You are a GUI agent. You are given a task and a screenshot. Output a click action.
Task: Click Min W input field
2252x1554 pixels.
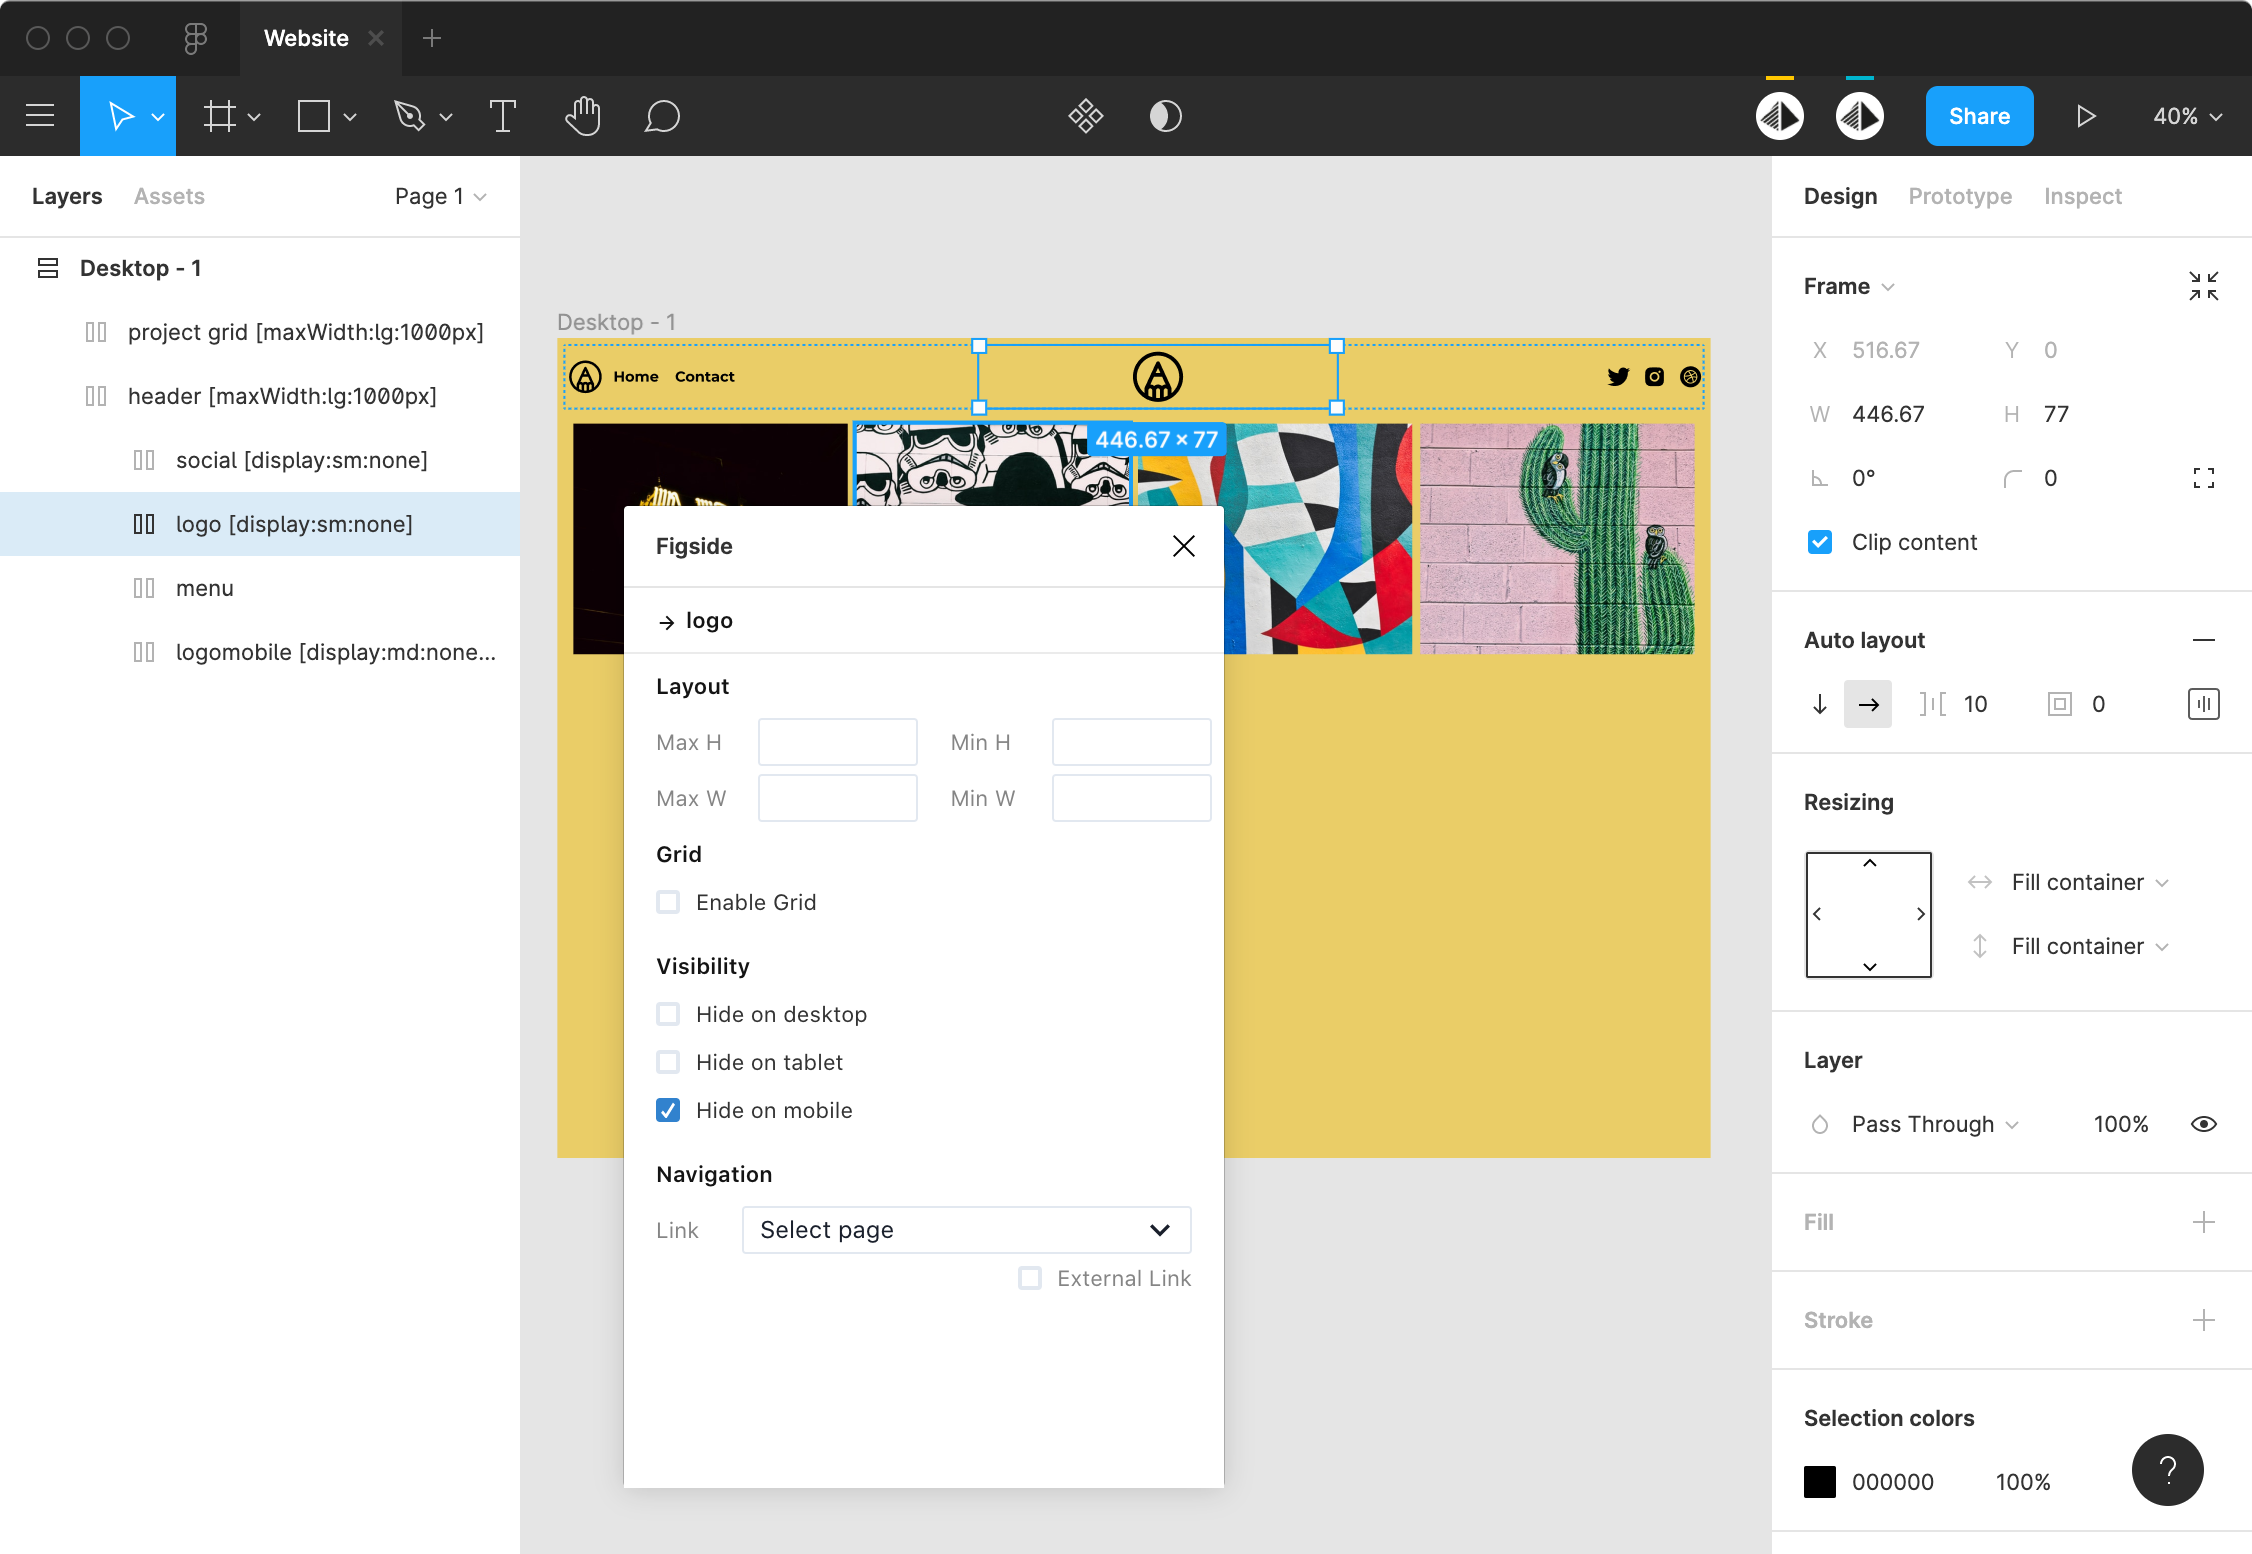click(1132, 798)
